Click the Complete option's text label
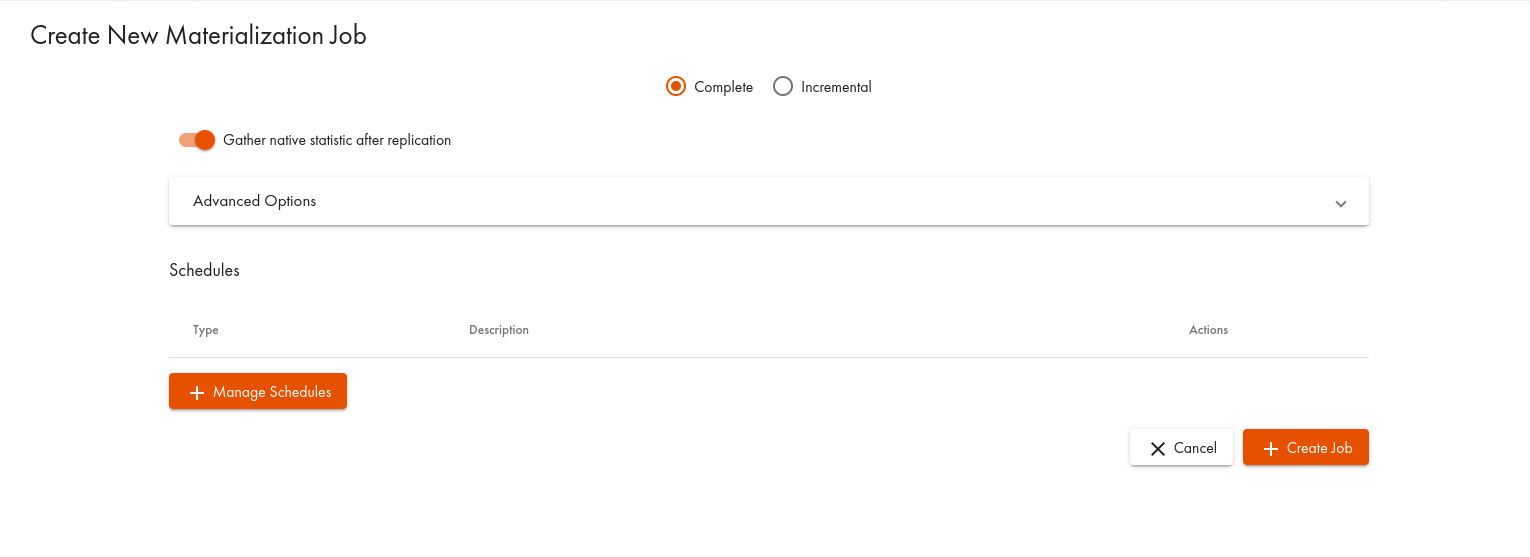Image resolution: width=1530 pixels, height=557 pixels. click(723, 87)
